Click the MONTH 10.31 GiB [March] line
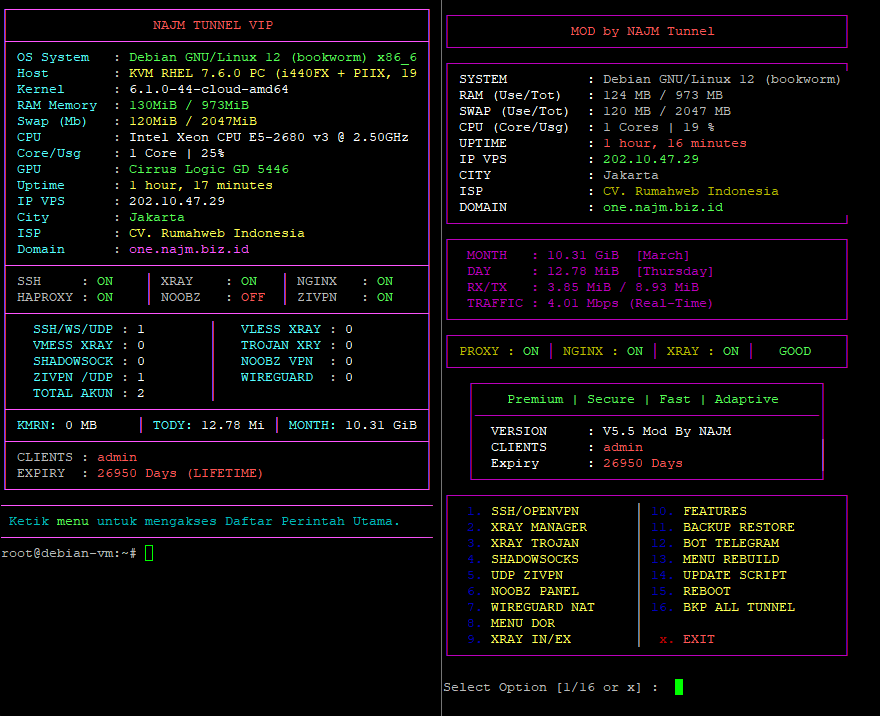880x716 pixels. (578, 255)
